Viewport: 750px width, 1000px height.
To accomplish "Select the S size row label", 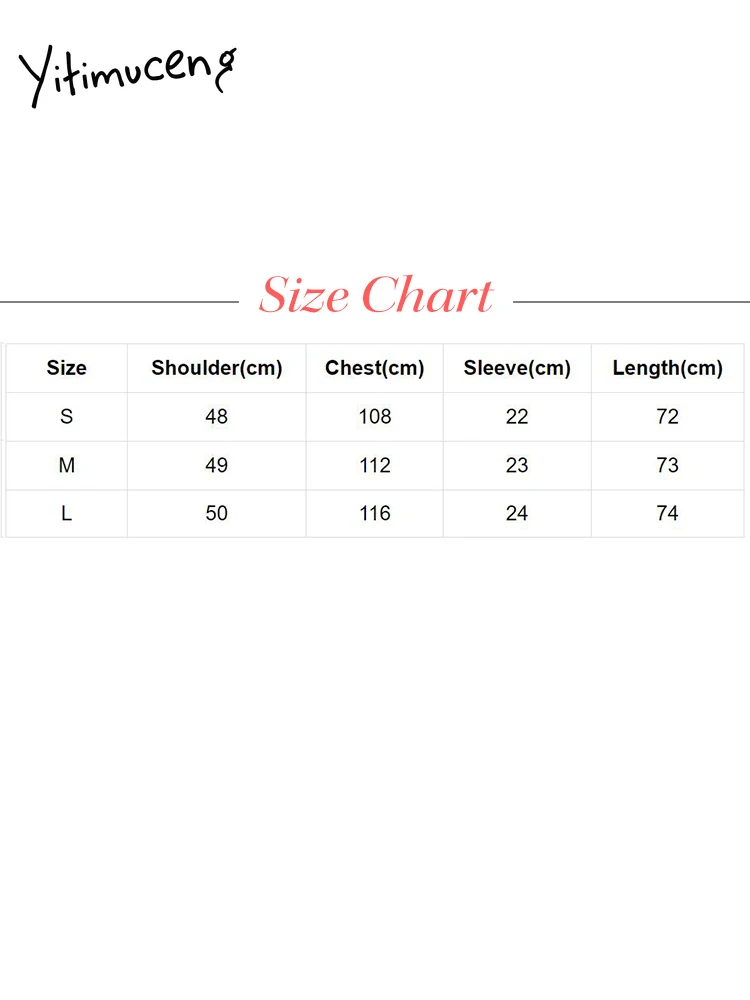I will click(x=67, y=416).
